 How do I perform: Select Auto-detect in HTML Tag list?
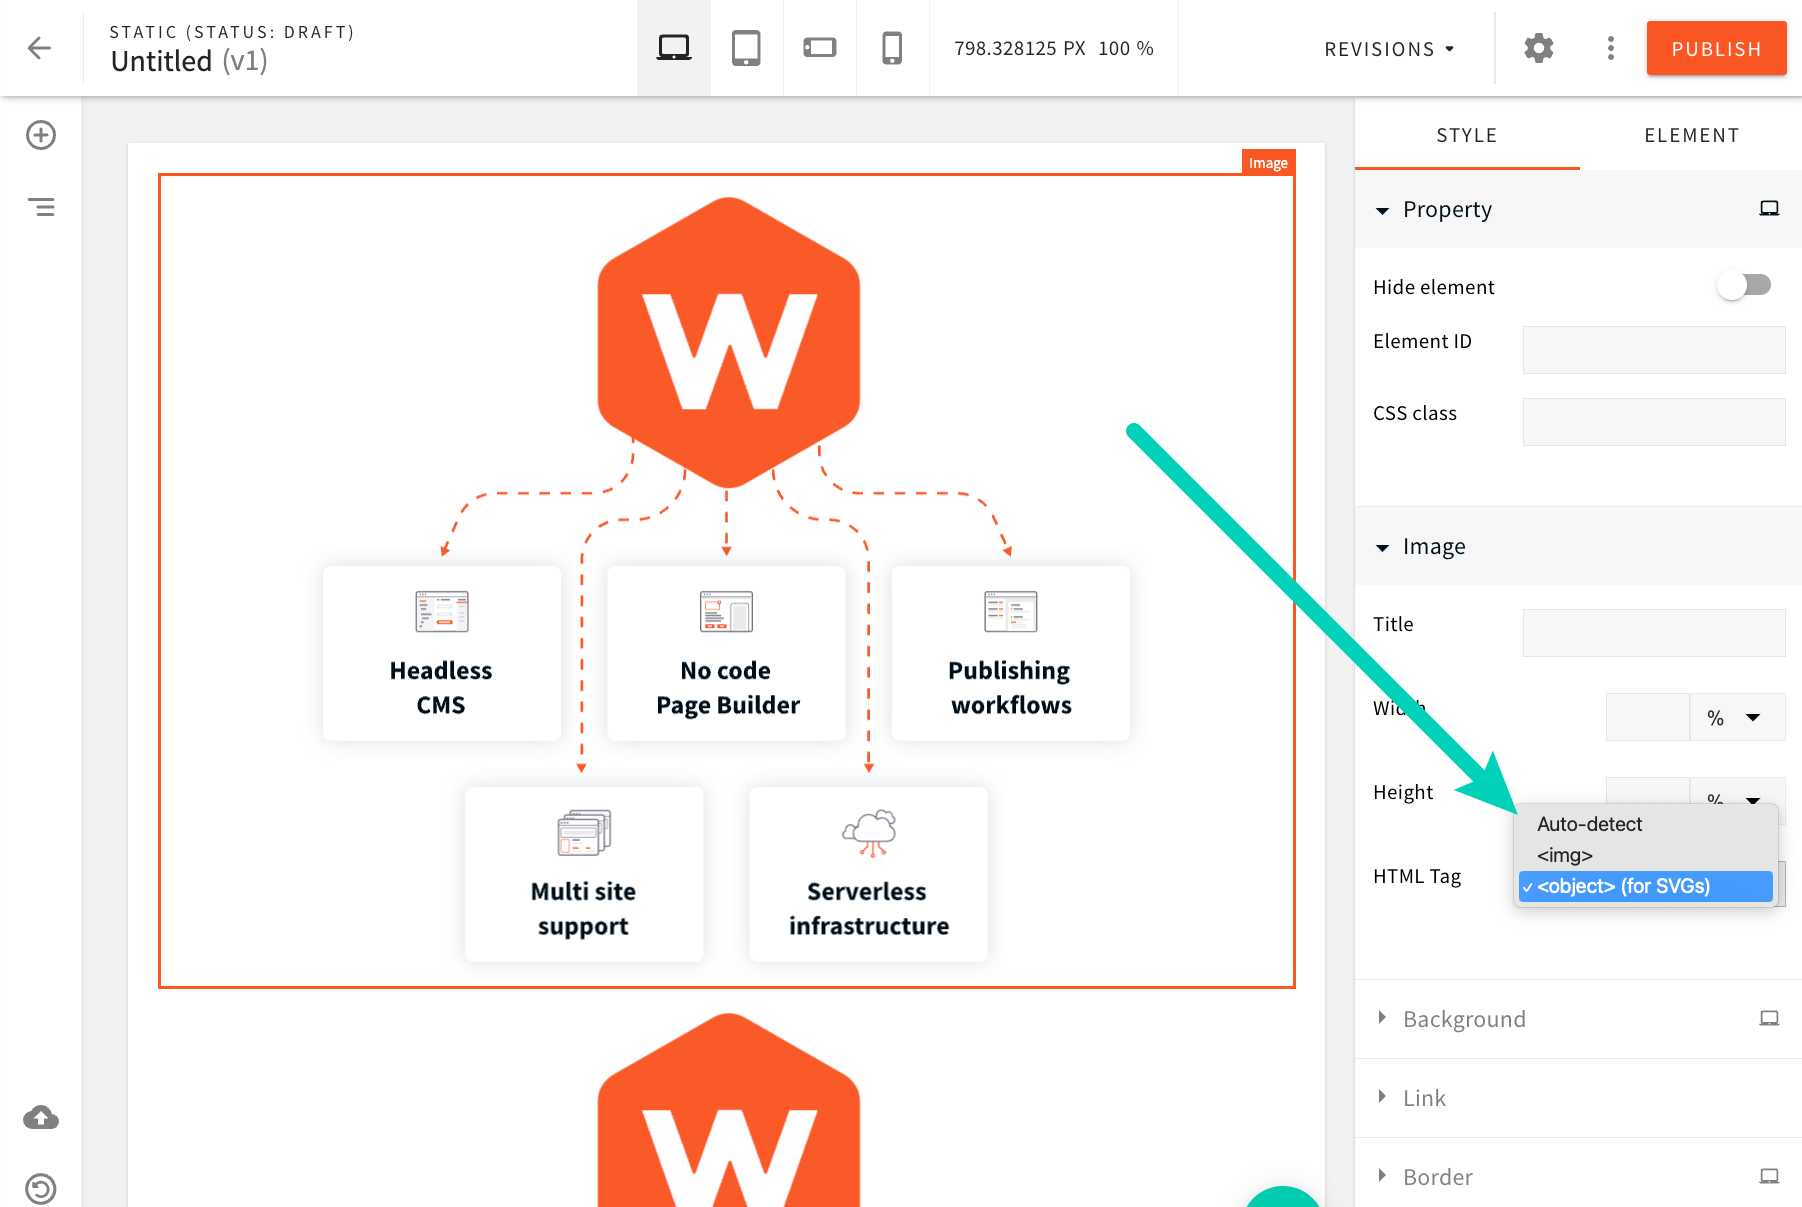[1589, 824]
